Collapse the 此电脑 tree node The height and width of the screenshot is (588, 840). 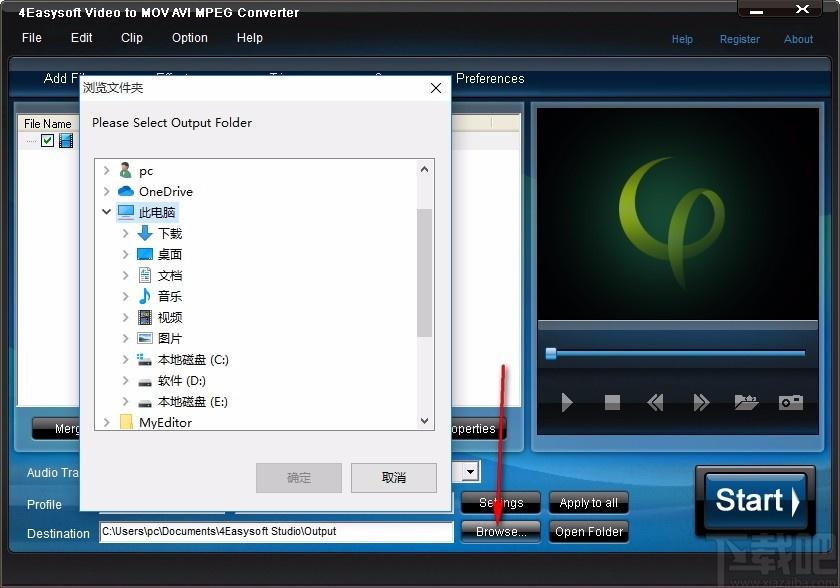(106, 212)
